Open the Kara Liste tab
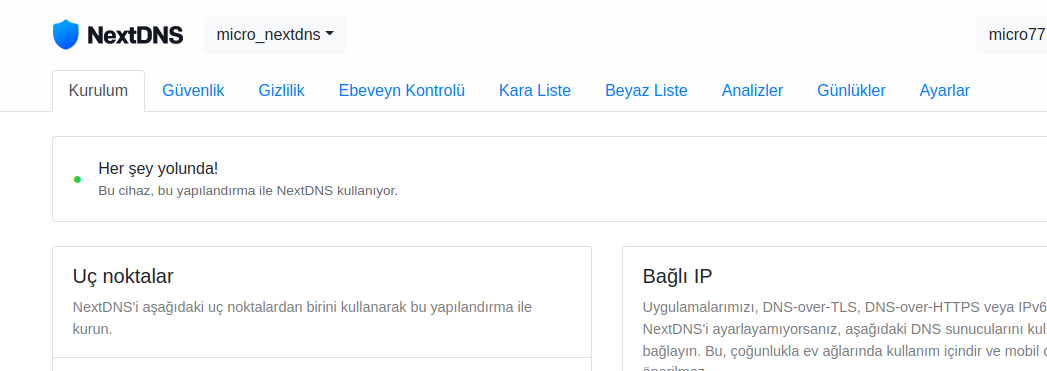Screen dimensions: 1047x371 [535, 91]
